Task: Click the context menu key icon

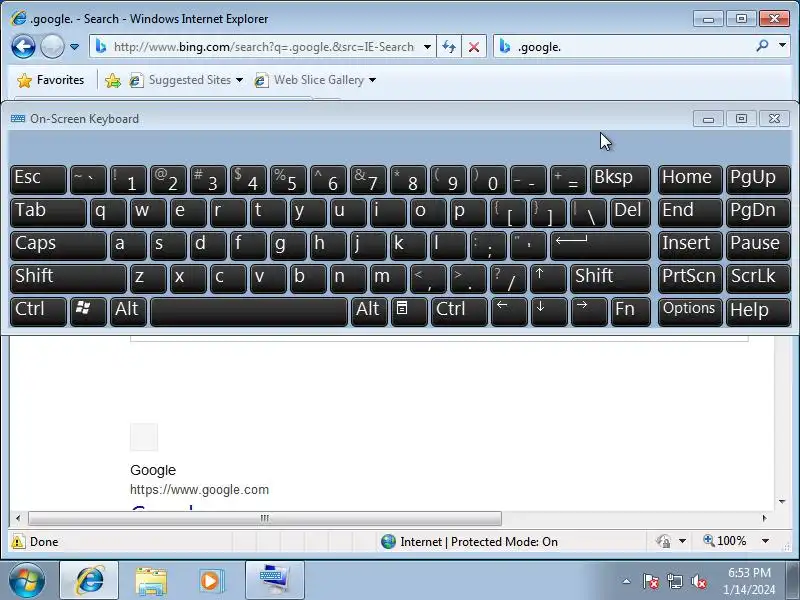Action: [x=409, y=312]
